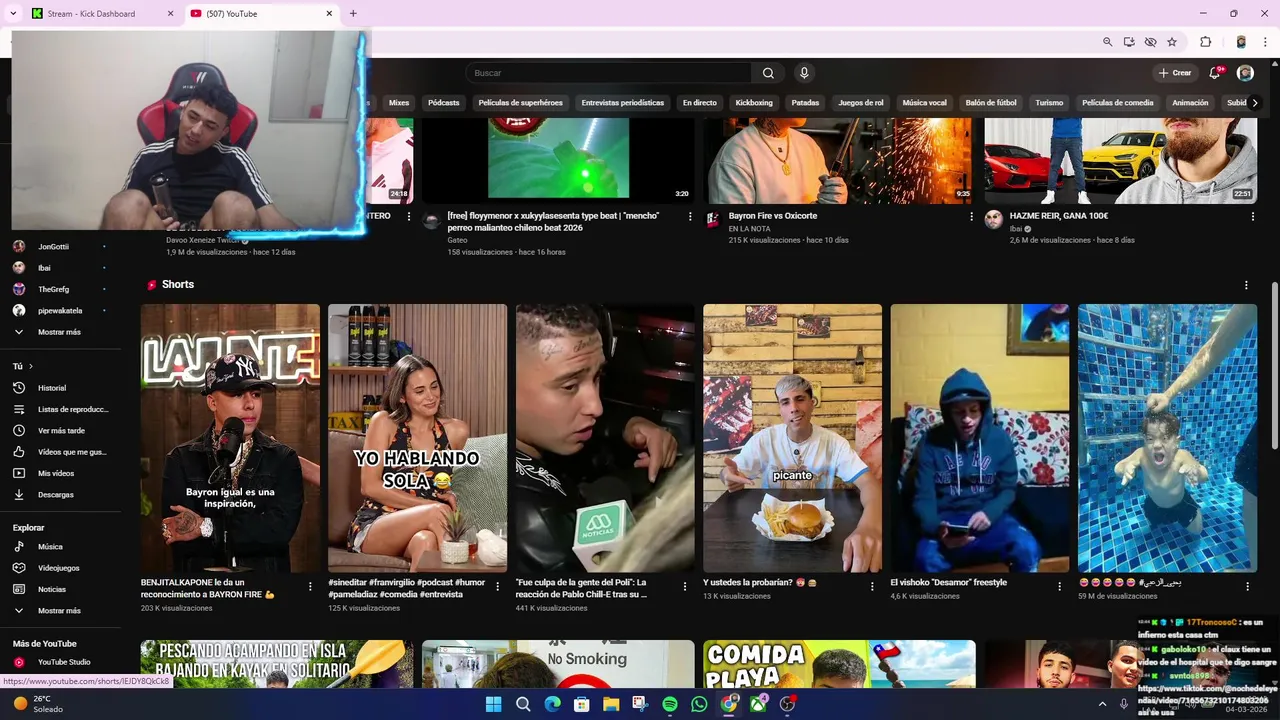The width and height of the screenshot is (1280, 720).
Task: Bookmark this page with star icon
Action: (x=1172, y=42)
